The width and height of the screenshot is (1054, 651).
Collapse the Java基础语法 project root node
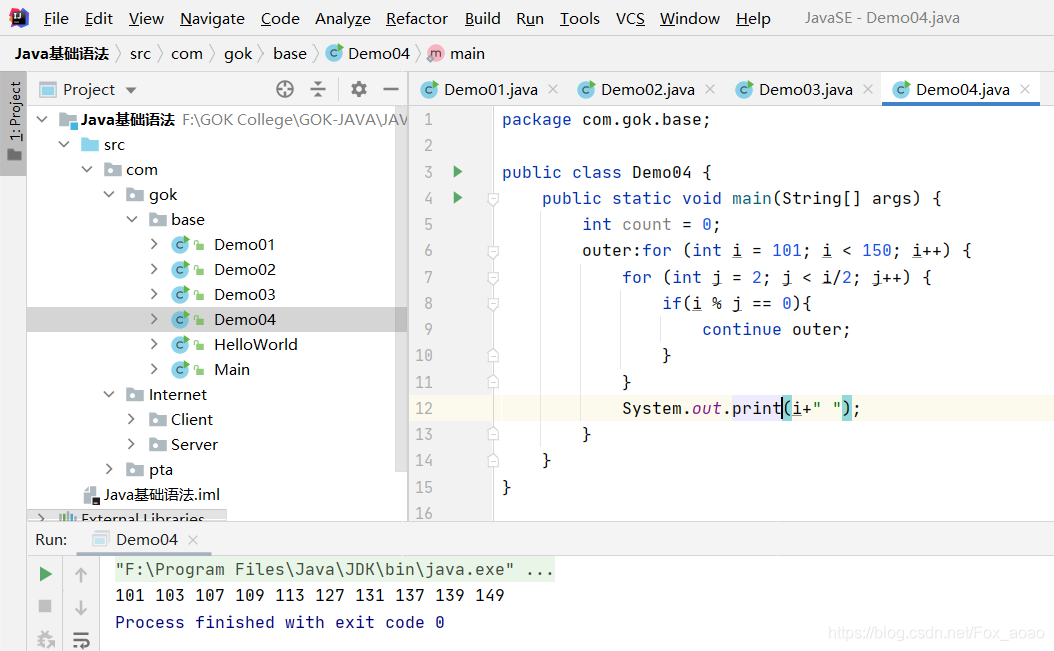pos(42,120)
